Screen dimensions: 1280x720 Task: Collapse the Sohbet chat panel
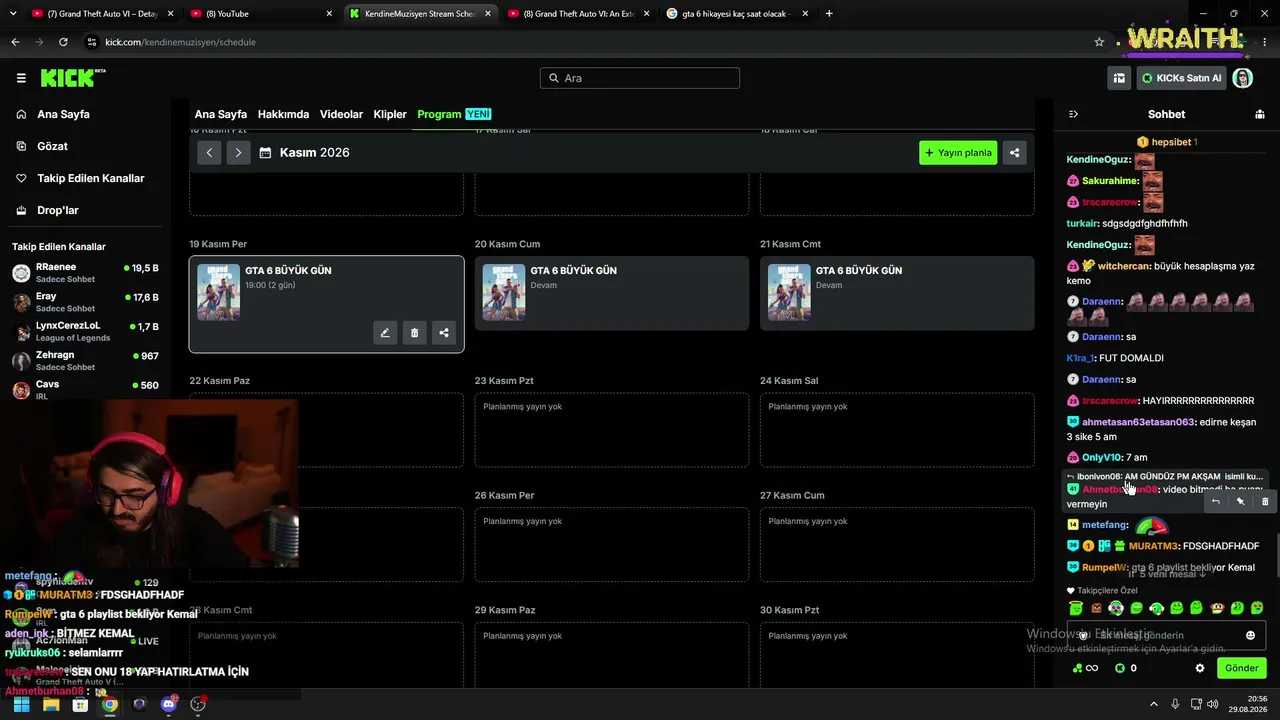[1073, 114]
